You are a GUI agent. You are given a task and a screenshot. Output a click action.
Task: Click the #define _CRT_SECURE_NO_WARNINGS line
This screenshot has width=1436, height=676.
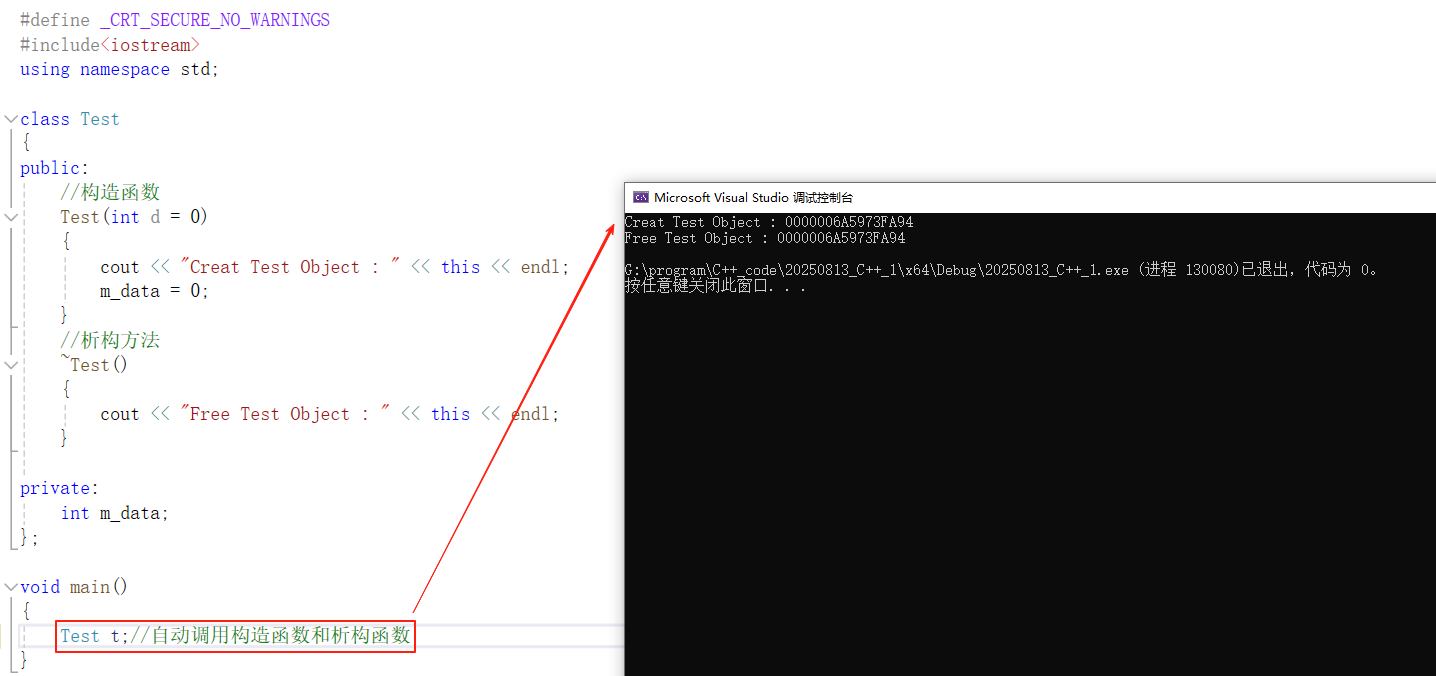pos(175,20)
